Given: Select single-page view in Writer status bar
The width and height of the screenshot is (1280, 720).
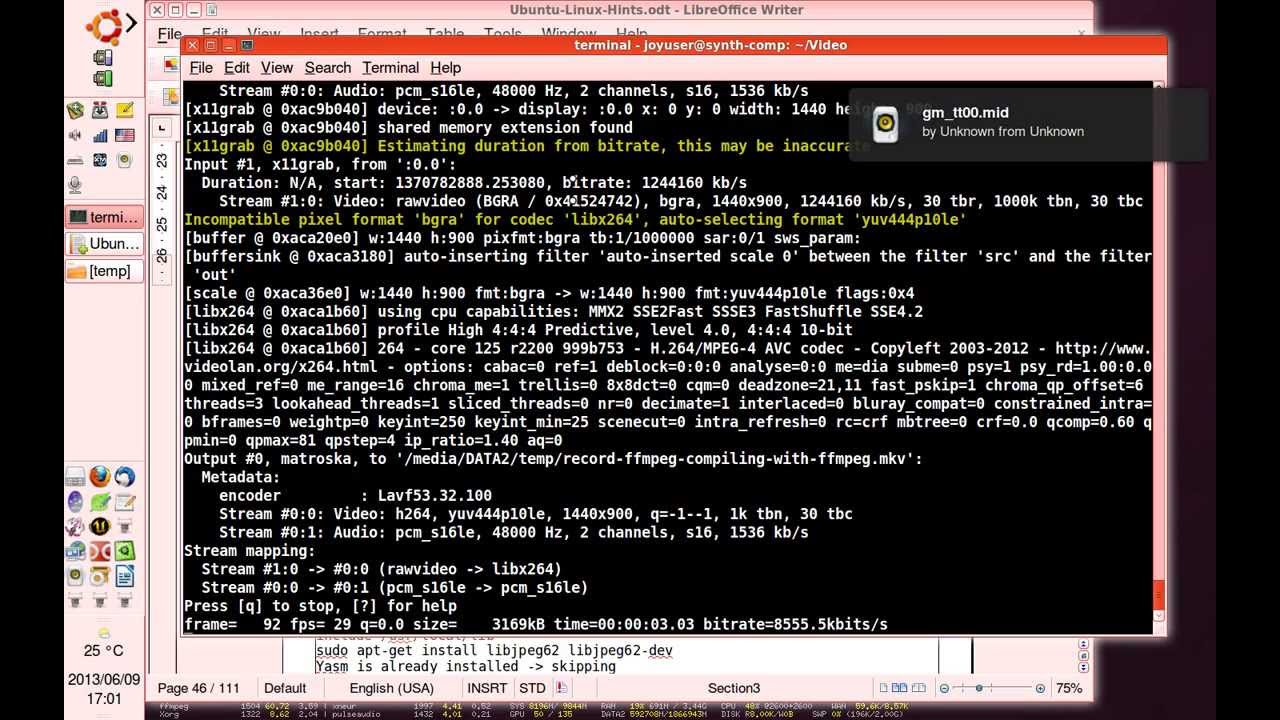Looking at the screenshot, I should pos(885,688).
